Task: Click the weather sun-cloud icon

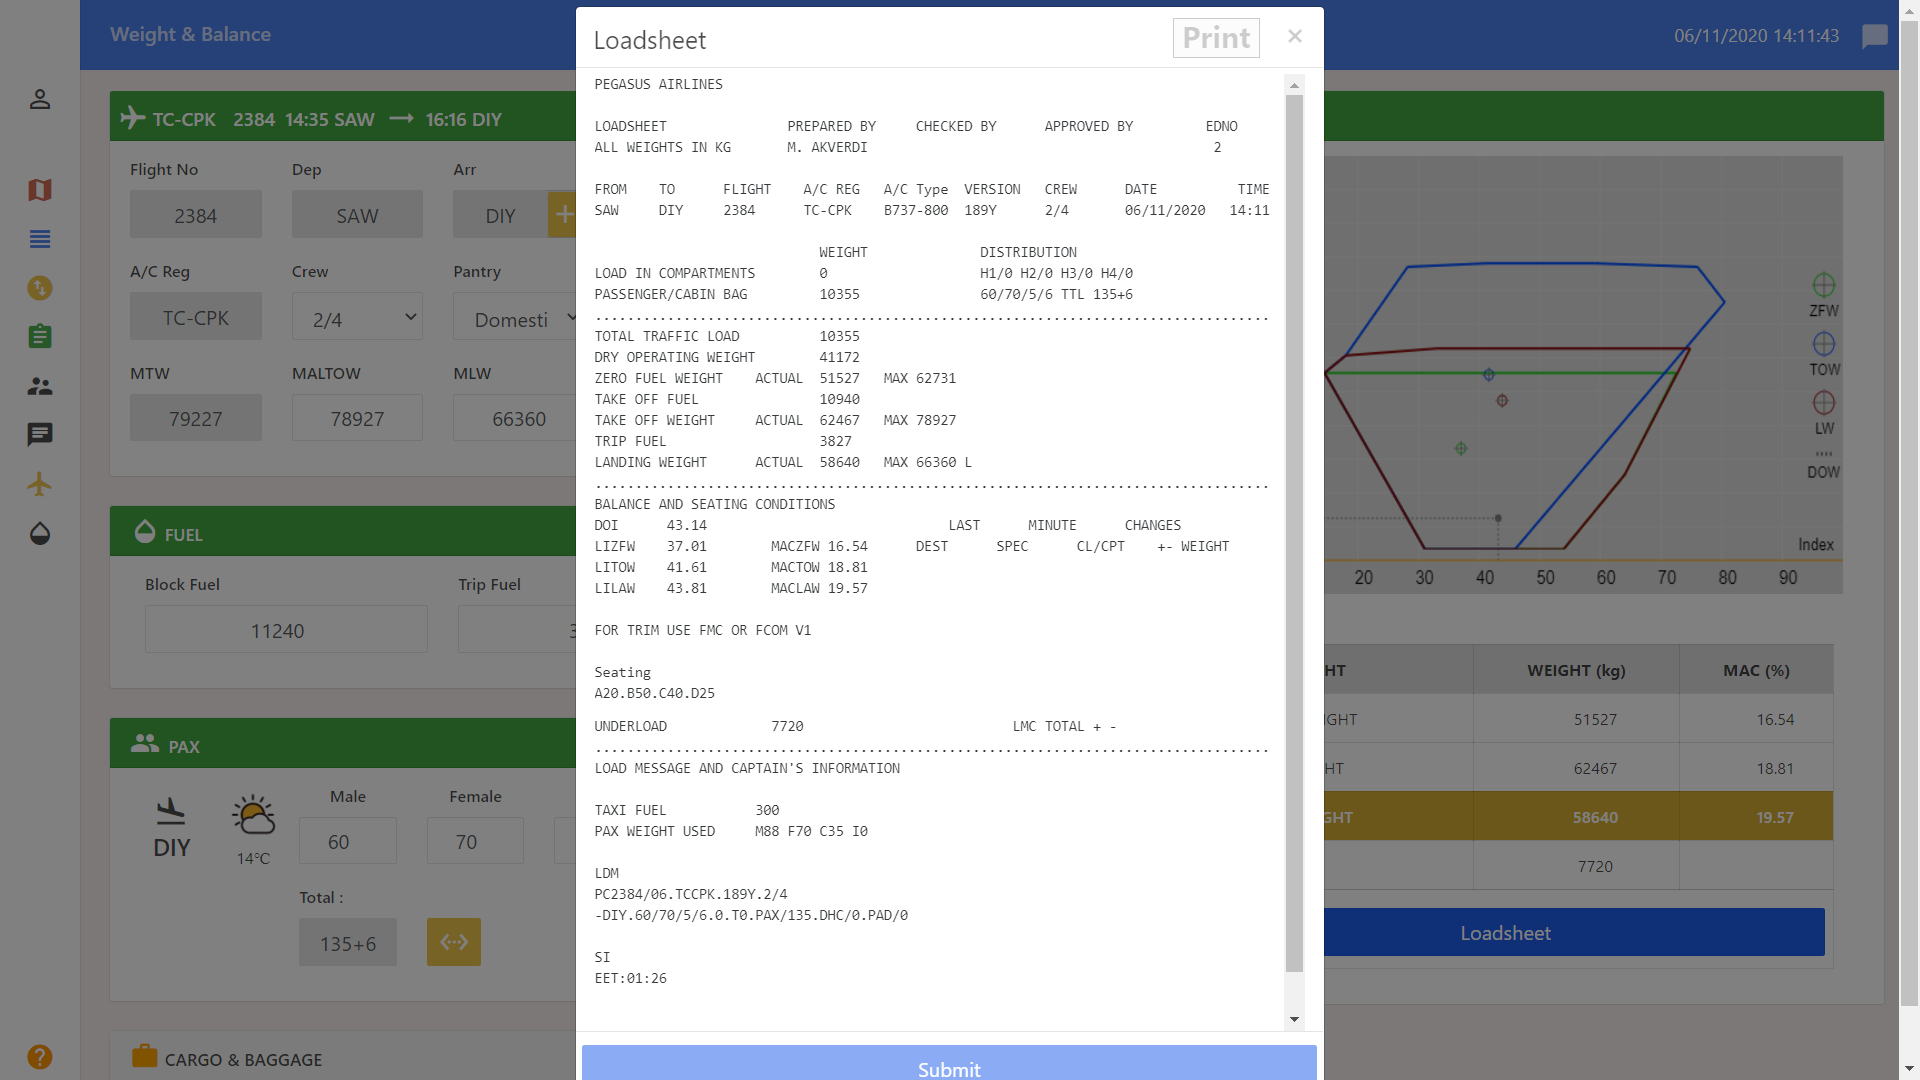Action: coord(254,815)
